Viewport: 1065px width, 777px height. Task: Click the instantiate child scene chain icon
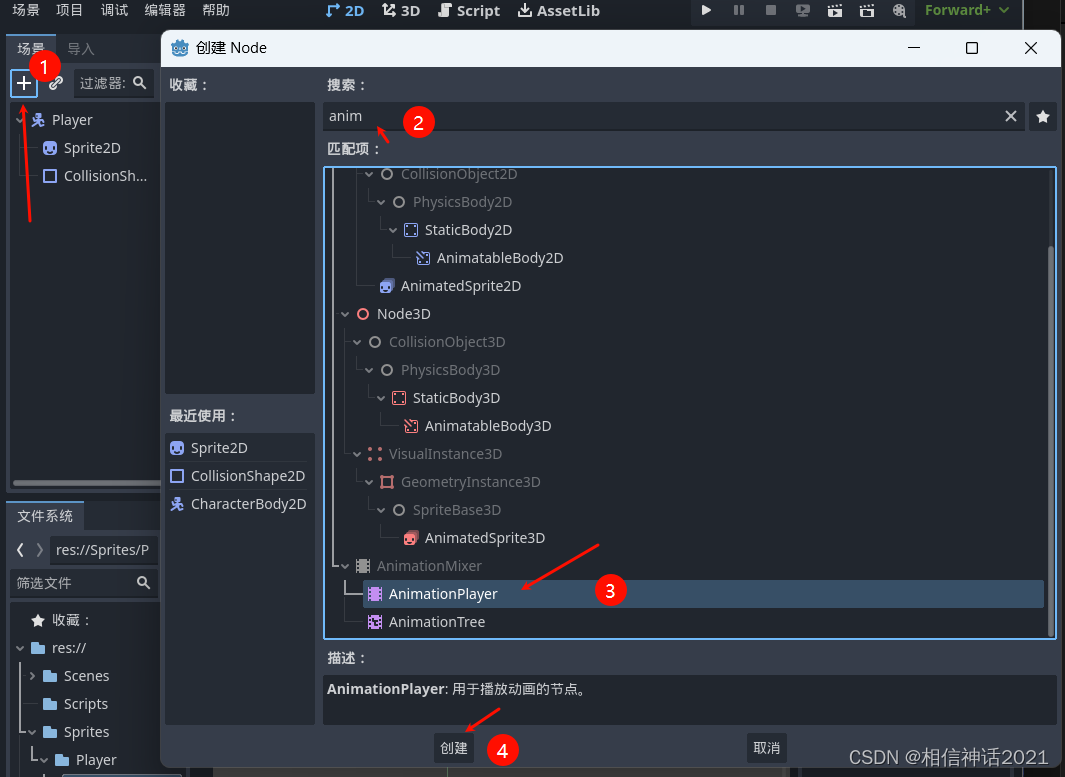(55, 83)
